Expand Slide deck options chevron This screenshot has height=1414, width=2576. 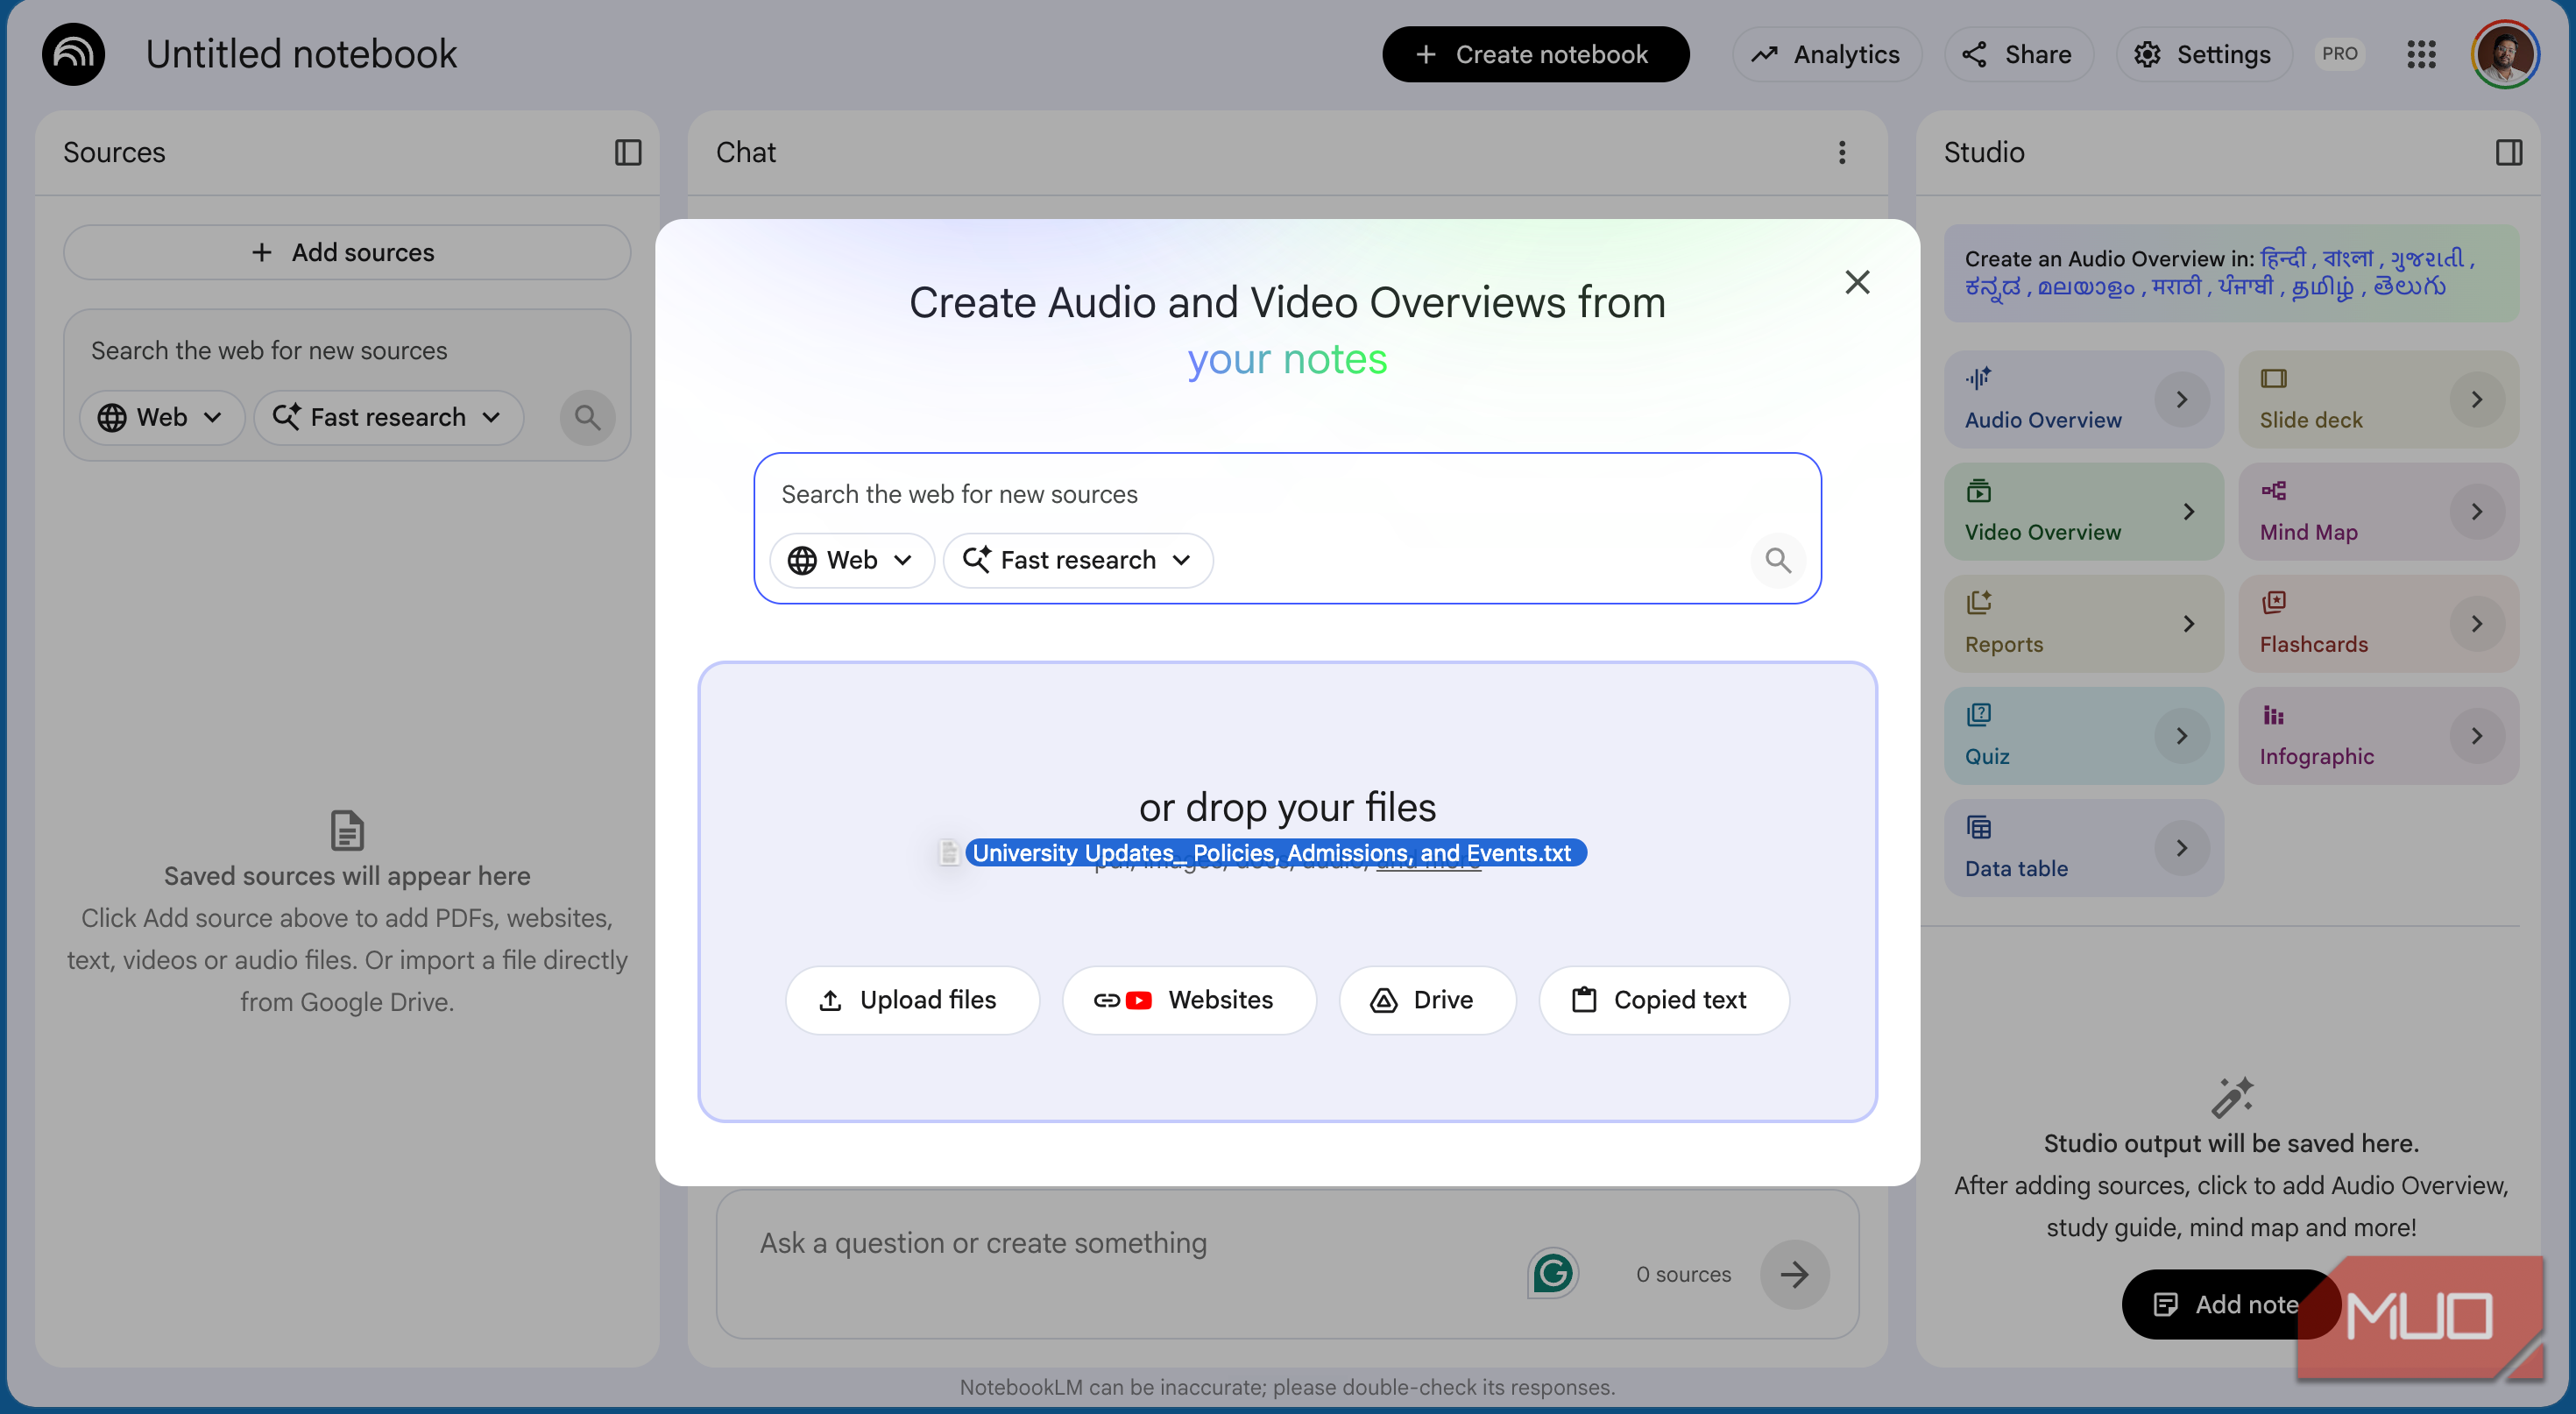click(x=2476, y=399)
